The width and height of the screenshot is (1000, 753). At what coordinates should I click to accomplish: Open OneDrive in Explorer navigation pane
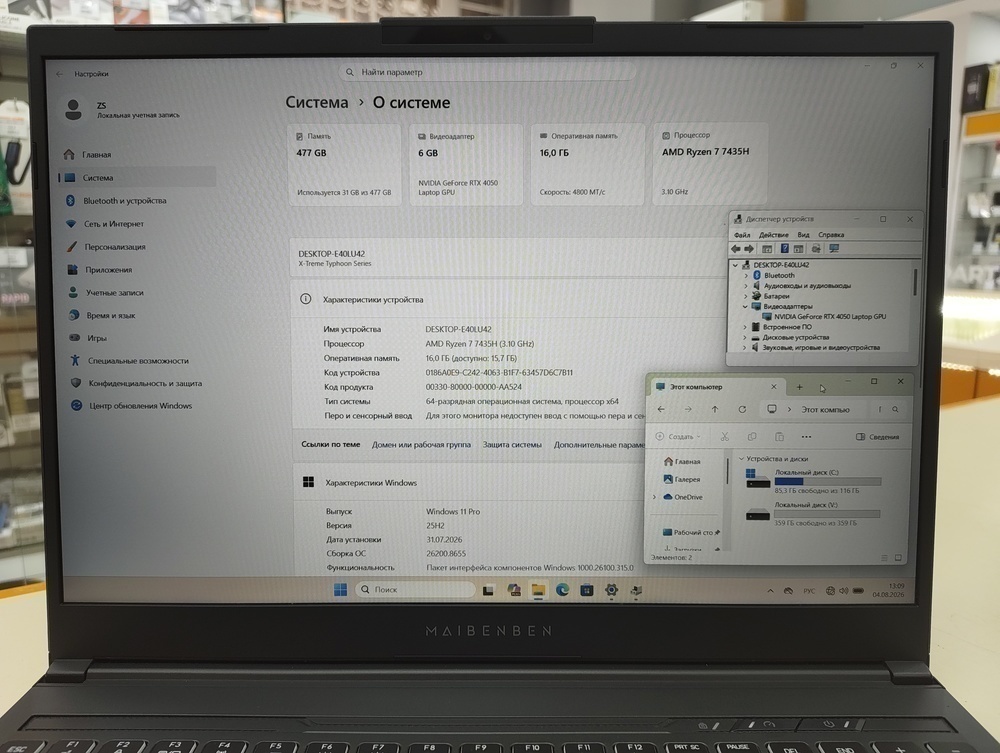click(x=683, y=497)
